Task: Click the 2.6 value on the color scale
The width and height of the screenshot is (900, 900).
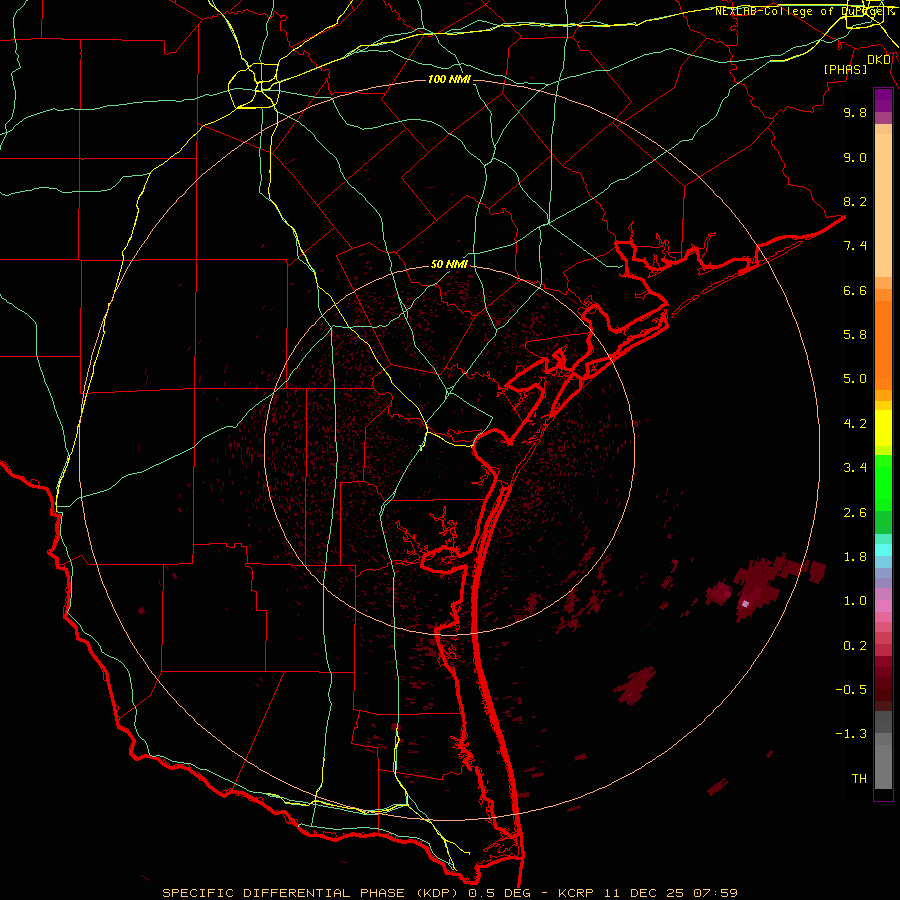Action: pos(855,513)
